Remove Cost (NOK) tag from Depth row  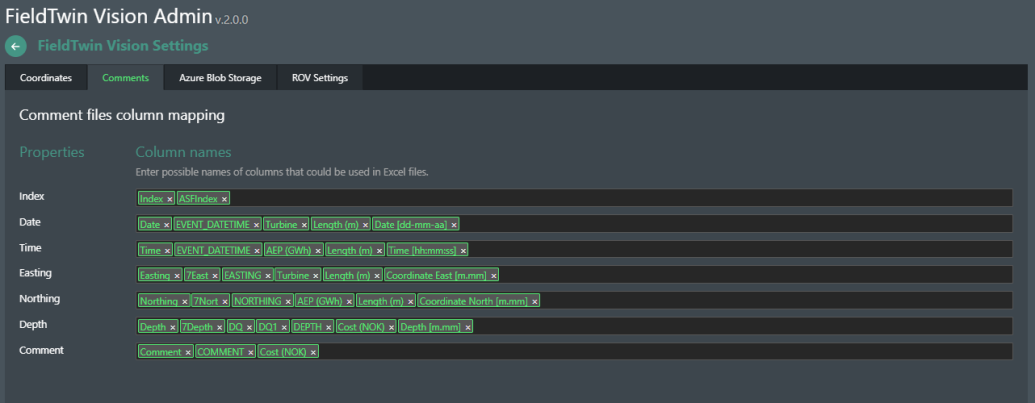click(x=391, y=327)
